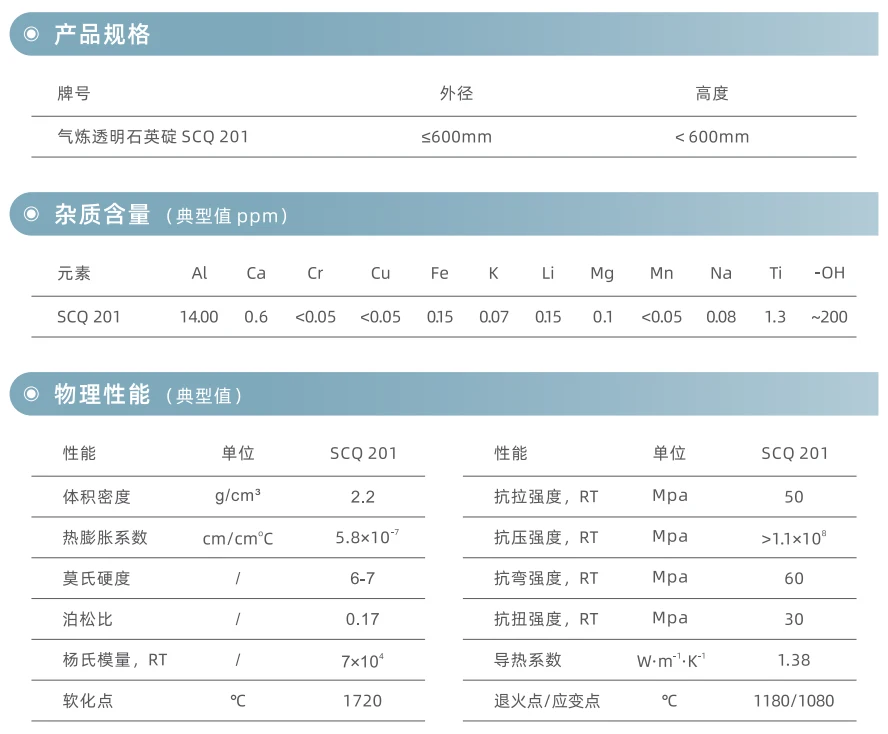
Task: Select the <0.05 value under Cu
Action: tap(381, 317)
